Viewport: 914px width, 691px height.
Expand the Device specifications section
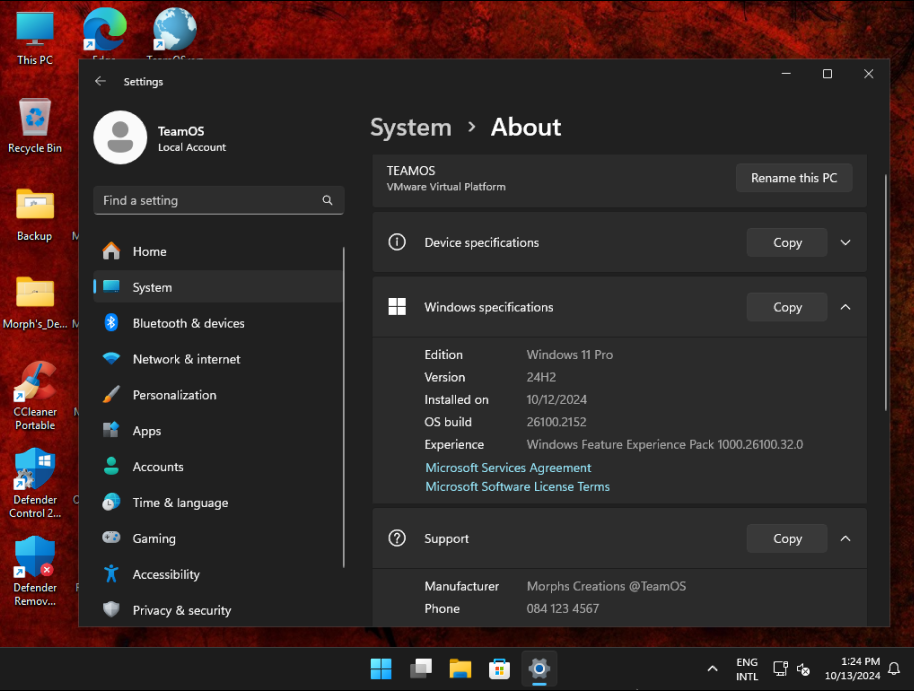[845, 242]
